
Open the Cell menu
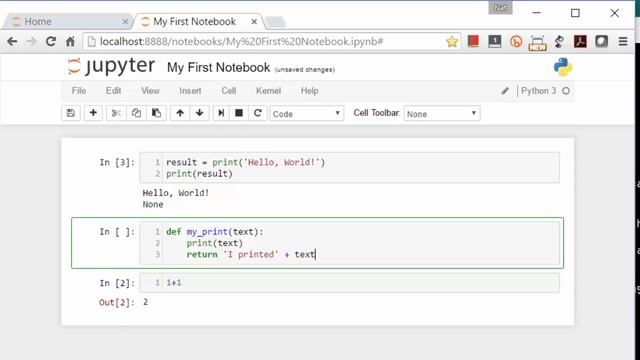(229, 91)
